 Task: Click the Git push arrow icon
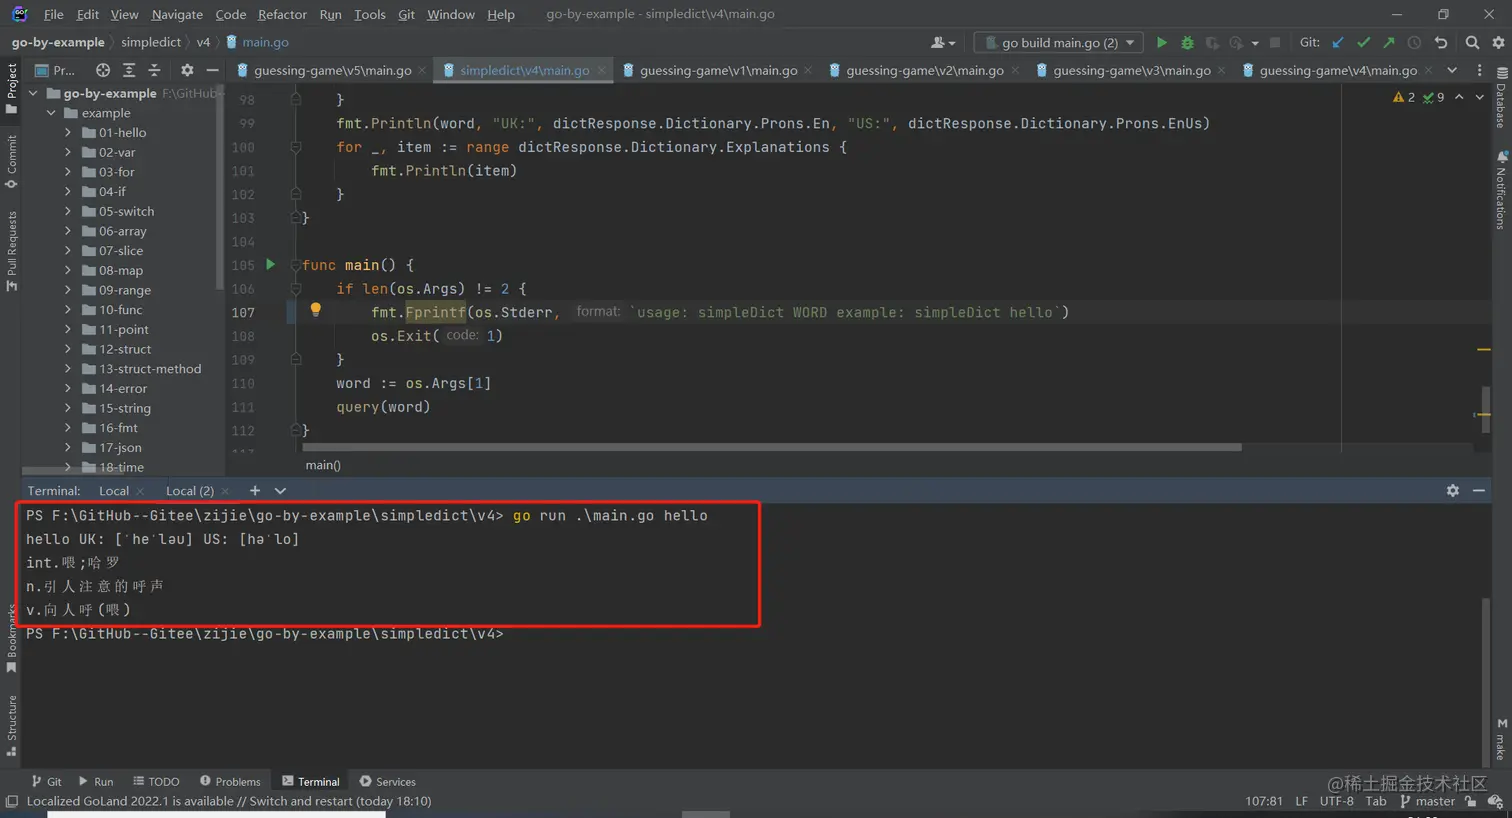pyautogui.click(x=1389, y=43)
